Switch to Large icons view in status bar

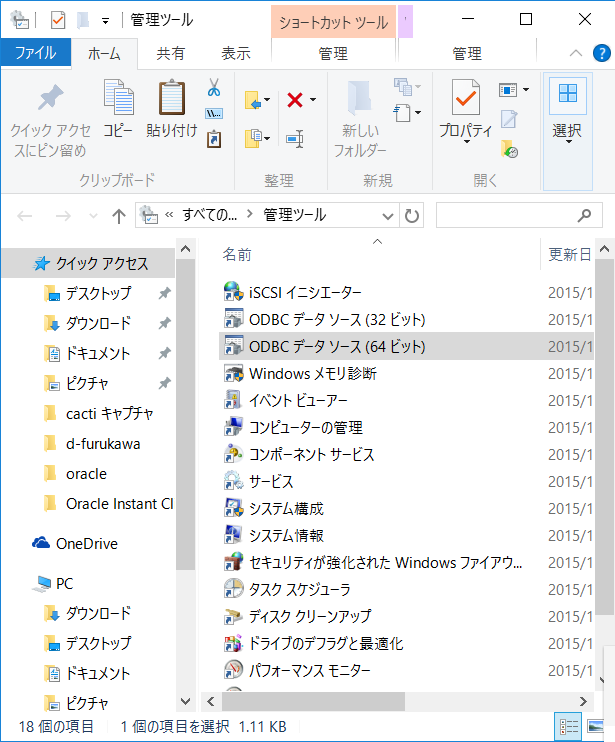(596, 726)
